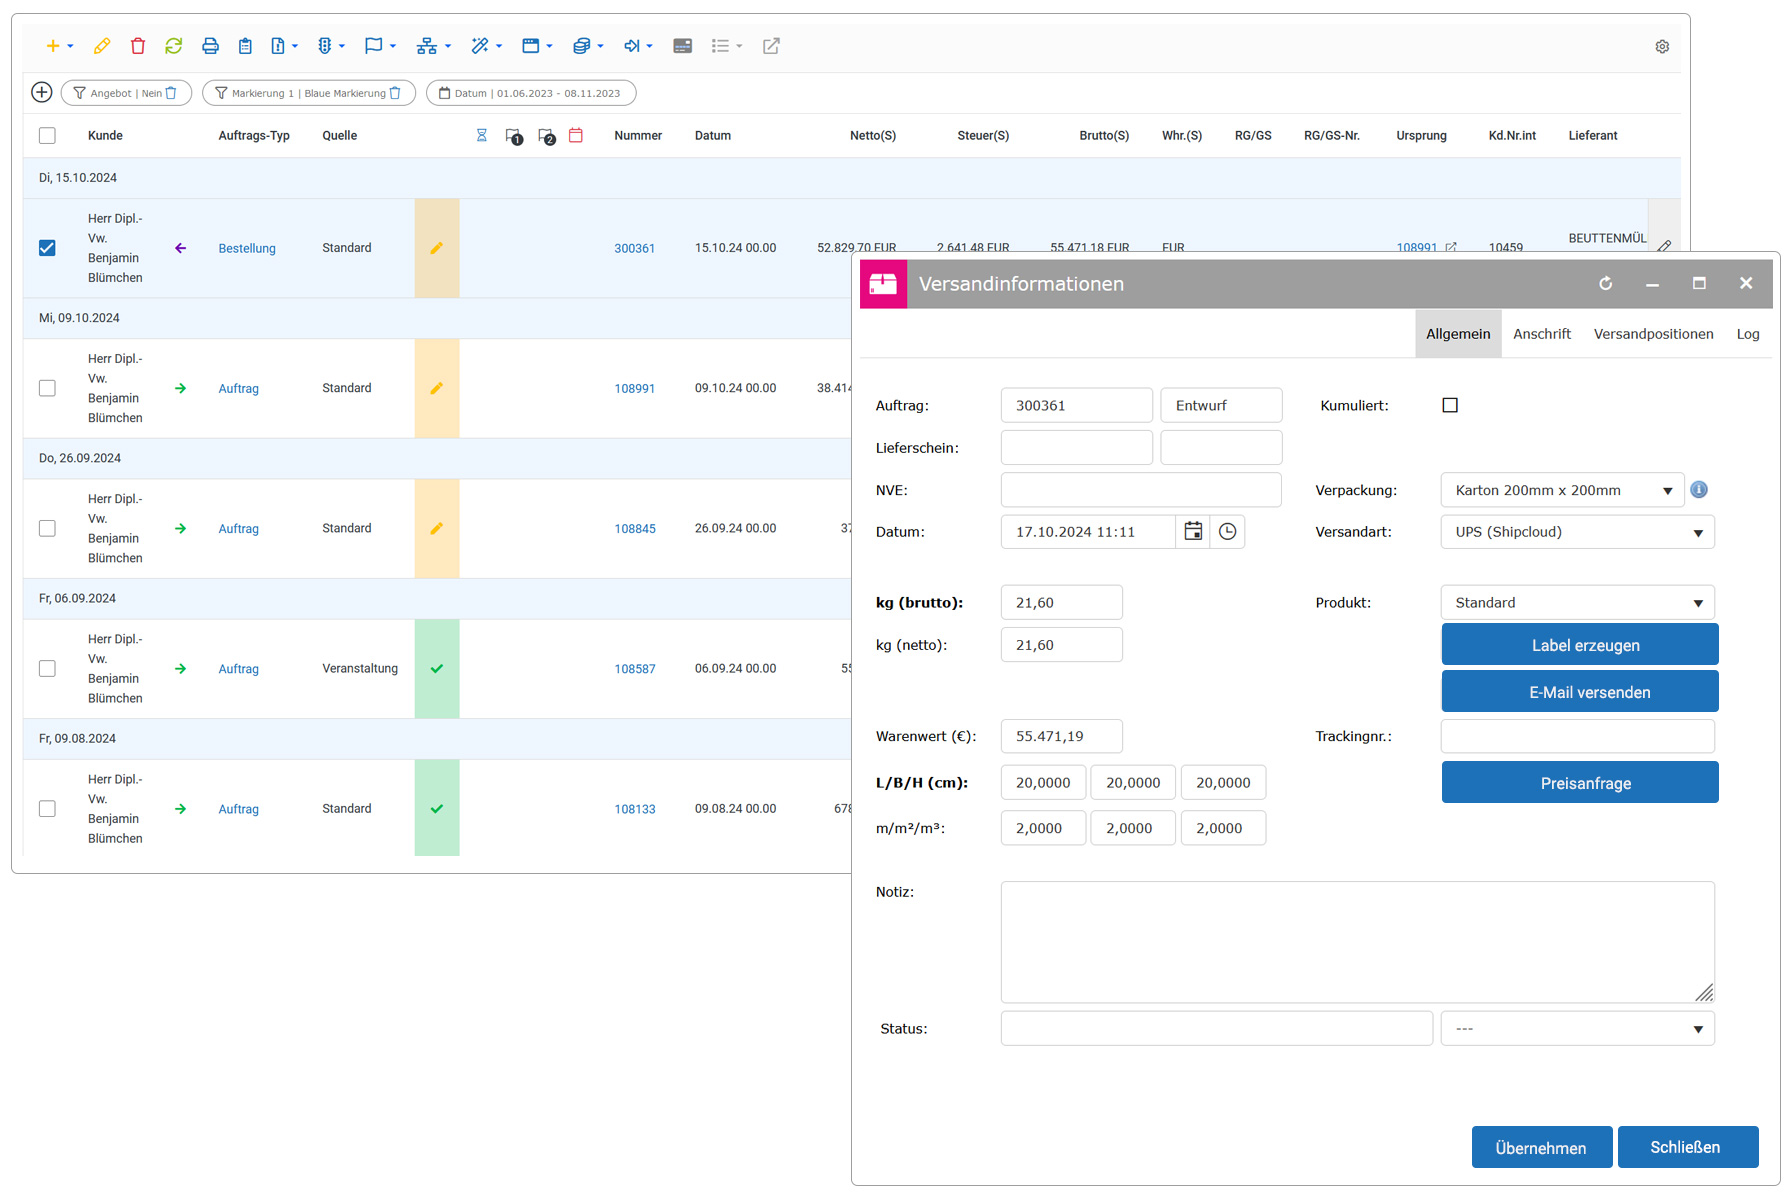Open the Datum date range filter chip
This screenshot has height=1199, width=1792.
point(531,93)
